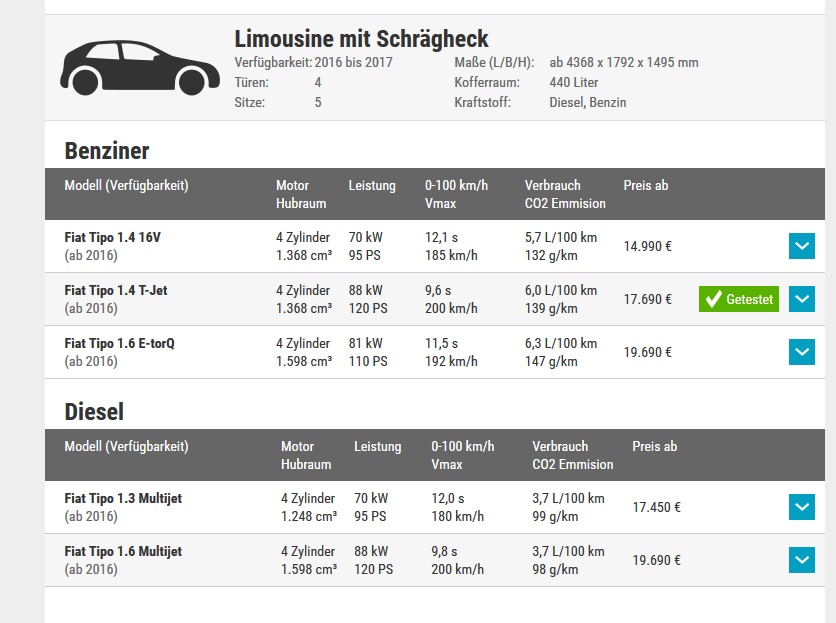Click the green Getestet badge
The width and height of the screenshot is (836, 623).
click(739, 299)
